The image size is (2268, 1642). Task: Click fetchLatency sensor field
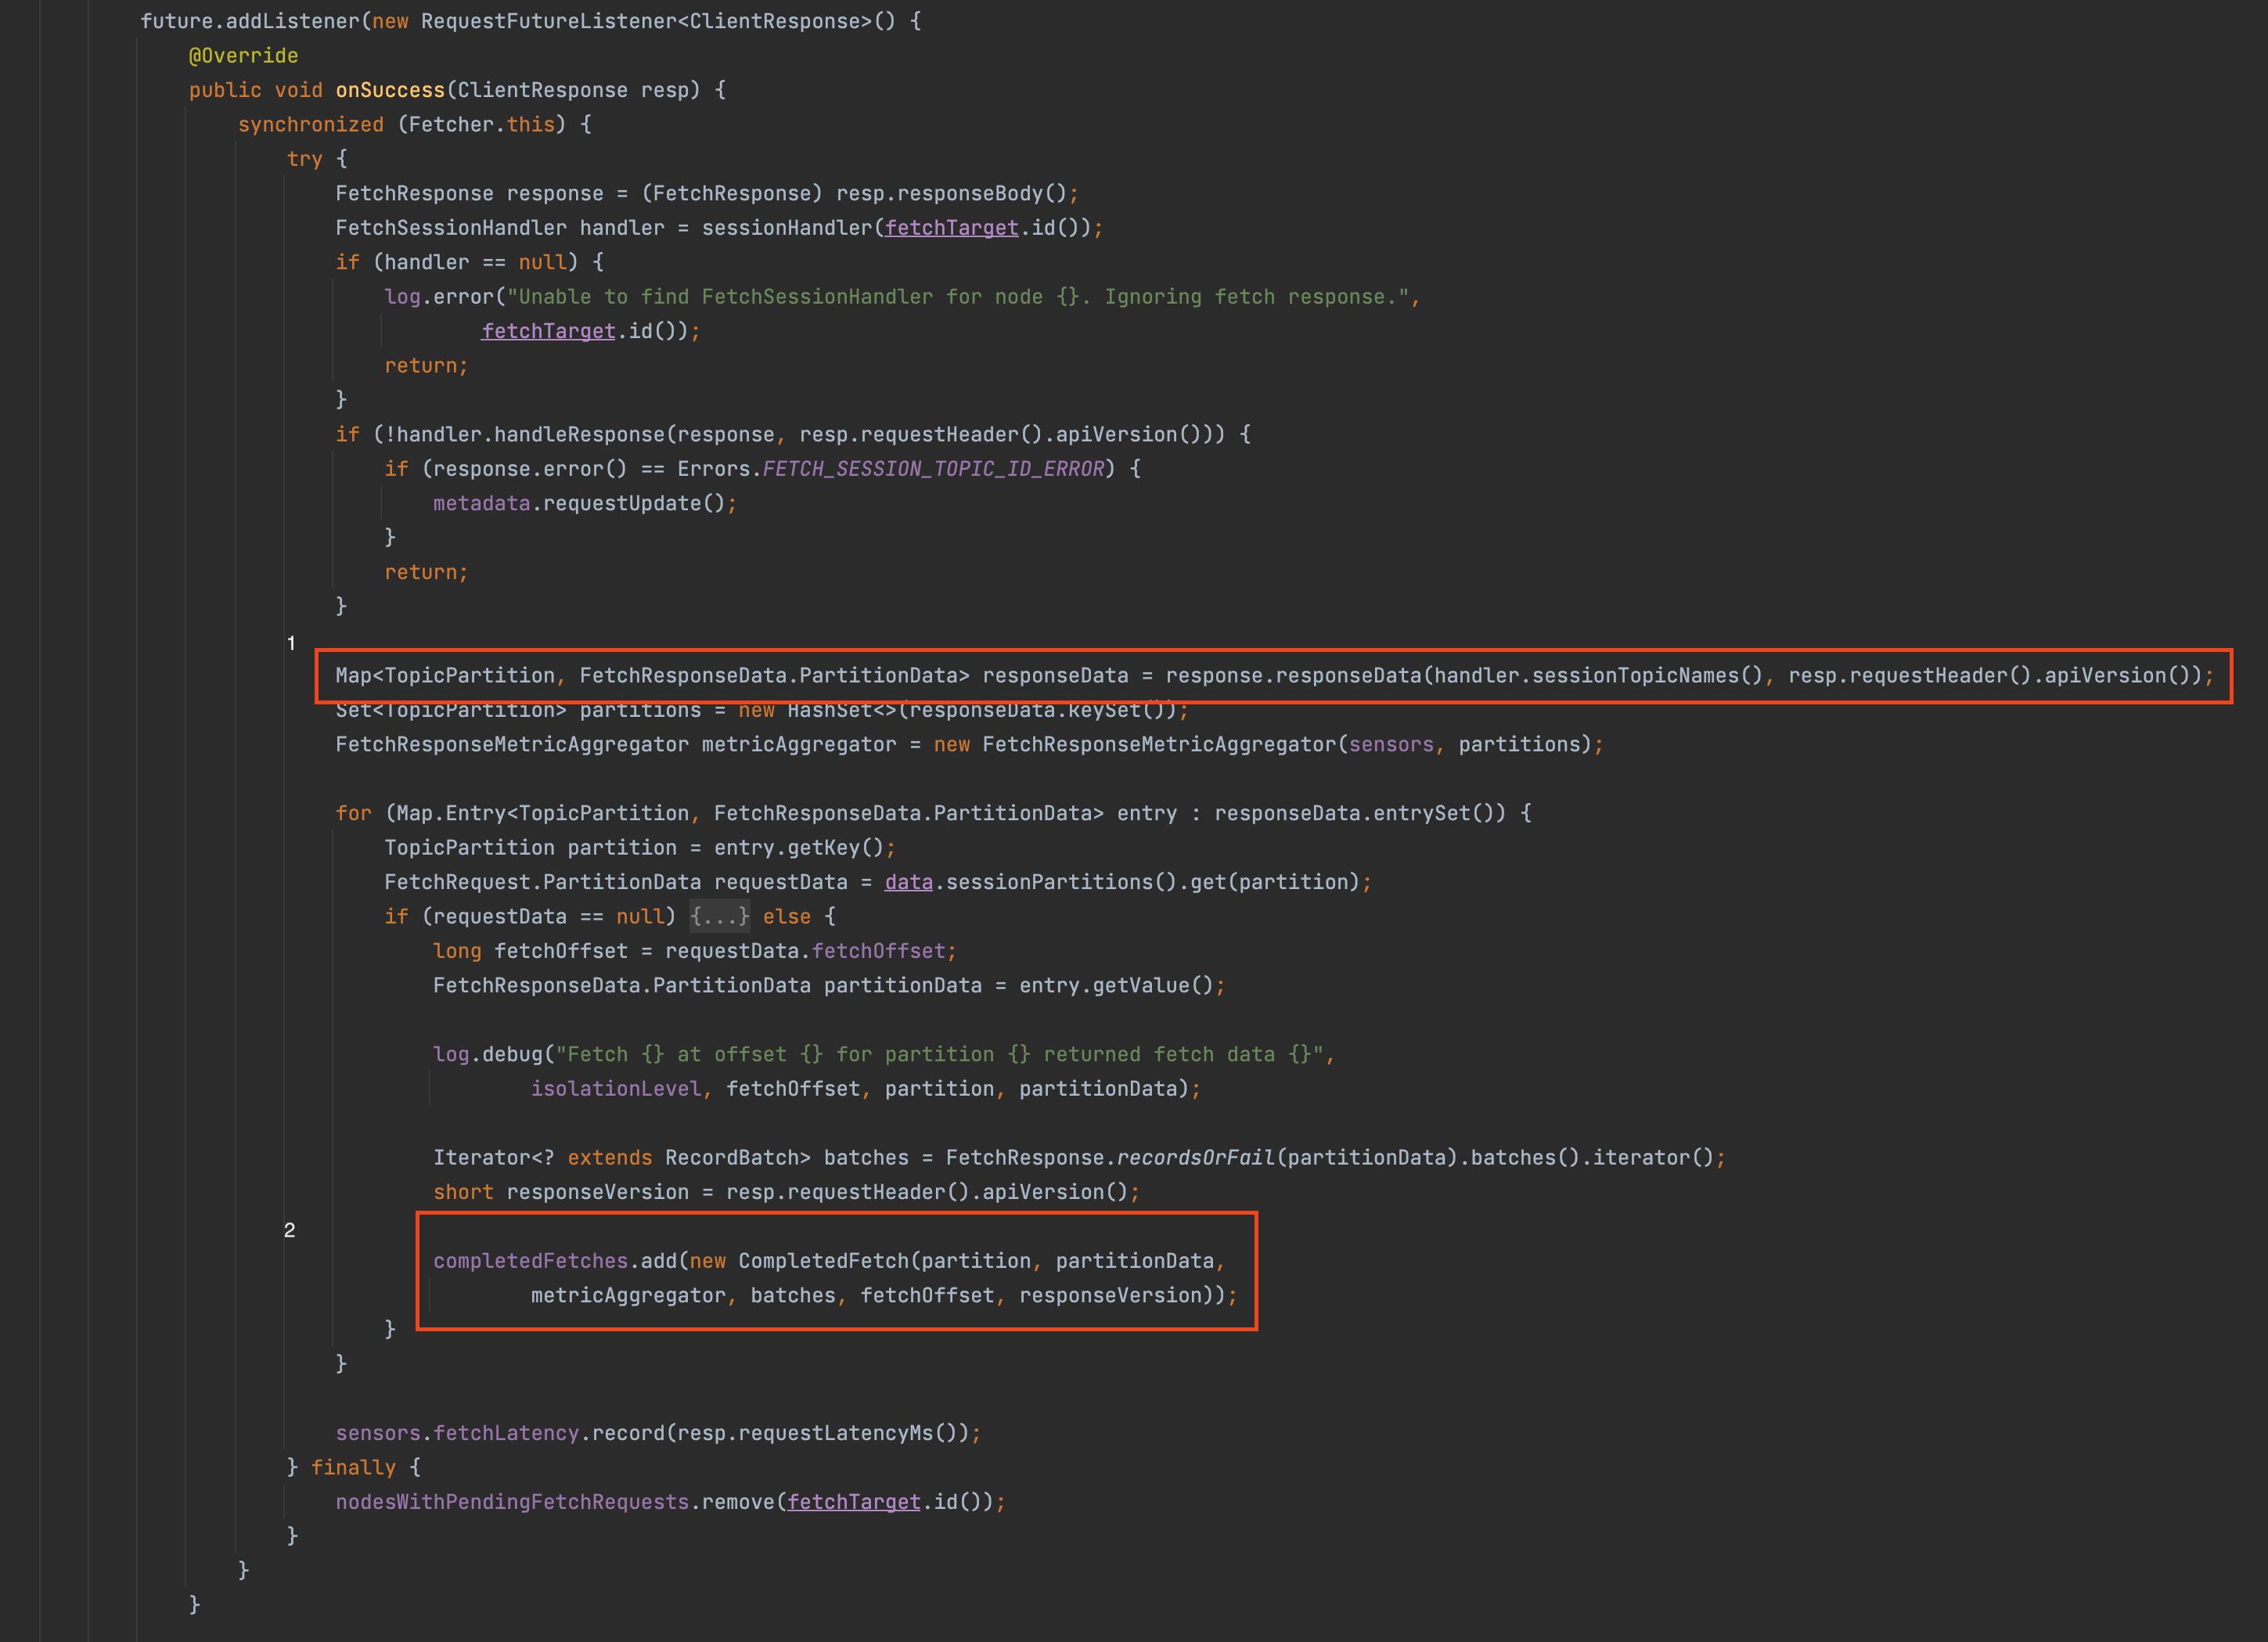click(506, 1433)
